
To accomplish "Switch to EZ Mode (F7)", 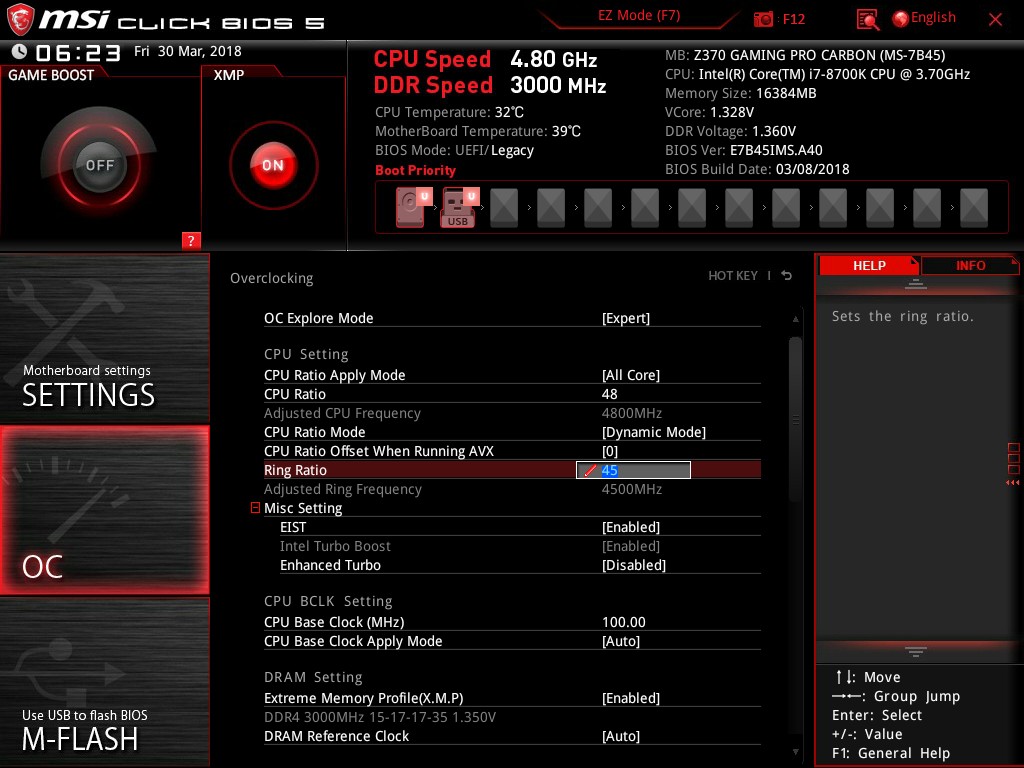I will (639, 16).
